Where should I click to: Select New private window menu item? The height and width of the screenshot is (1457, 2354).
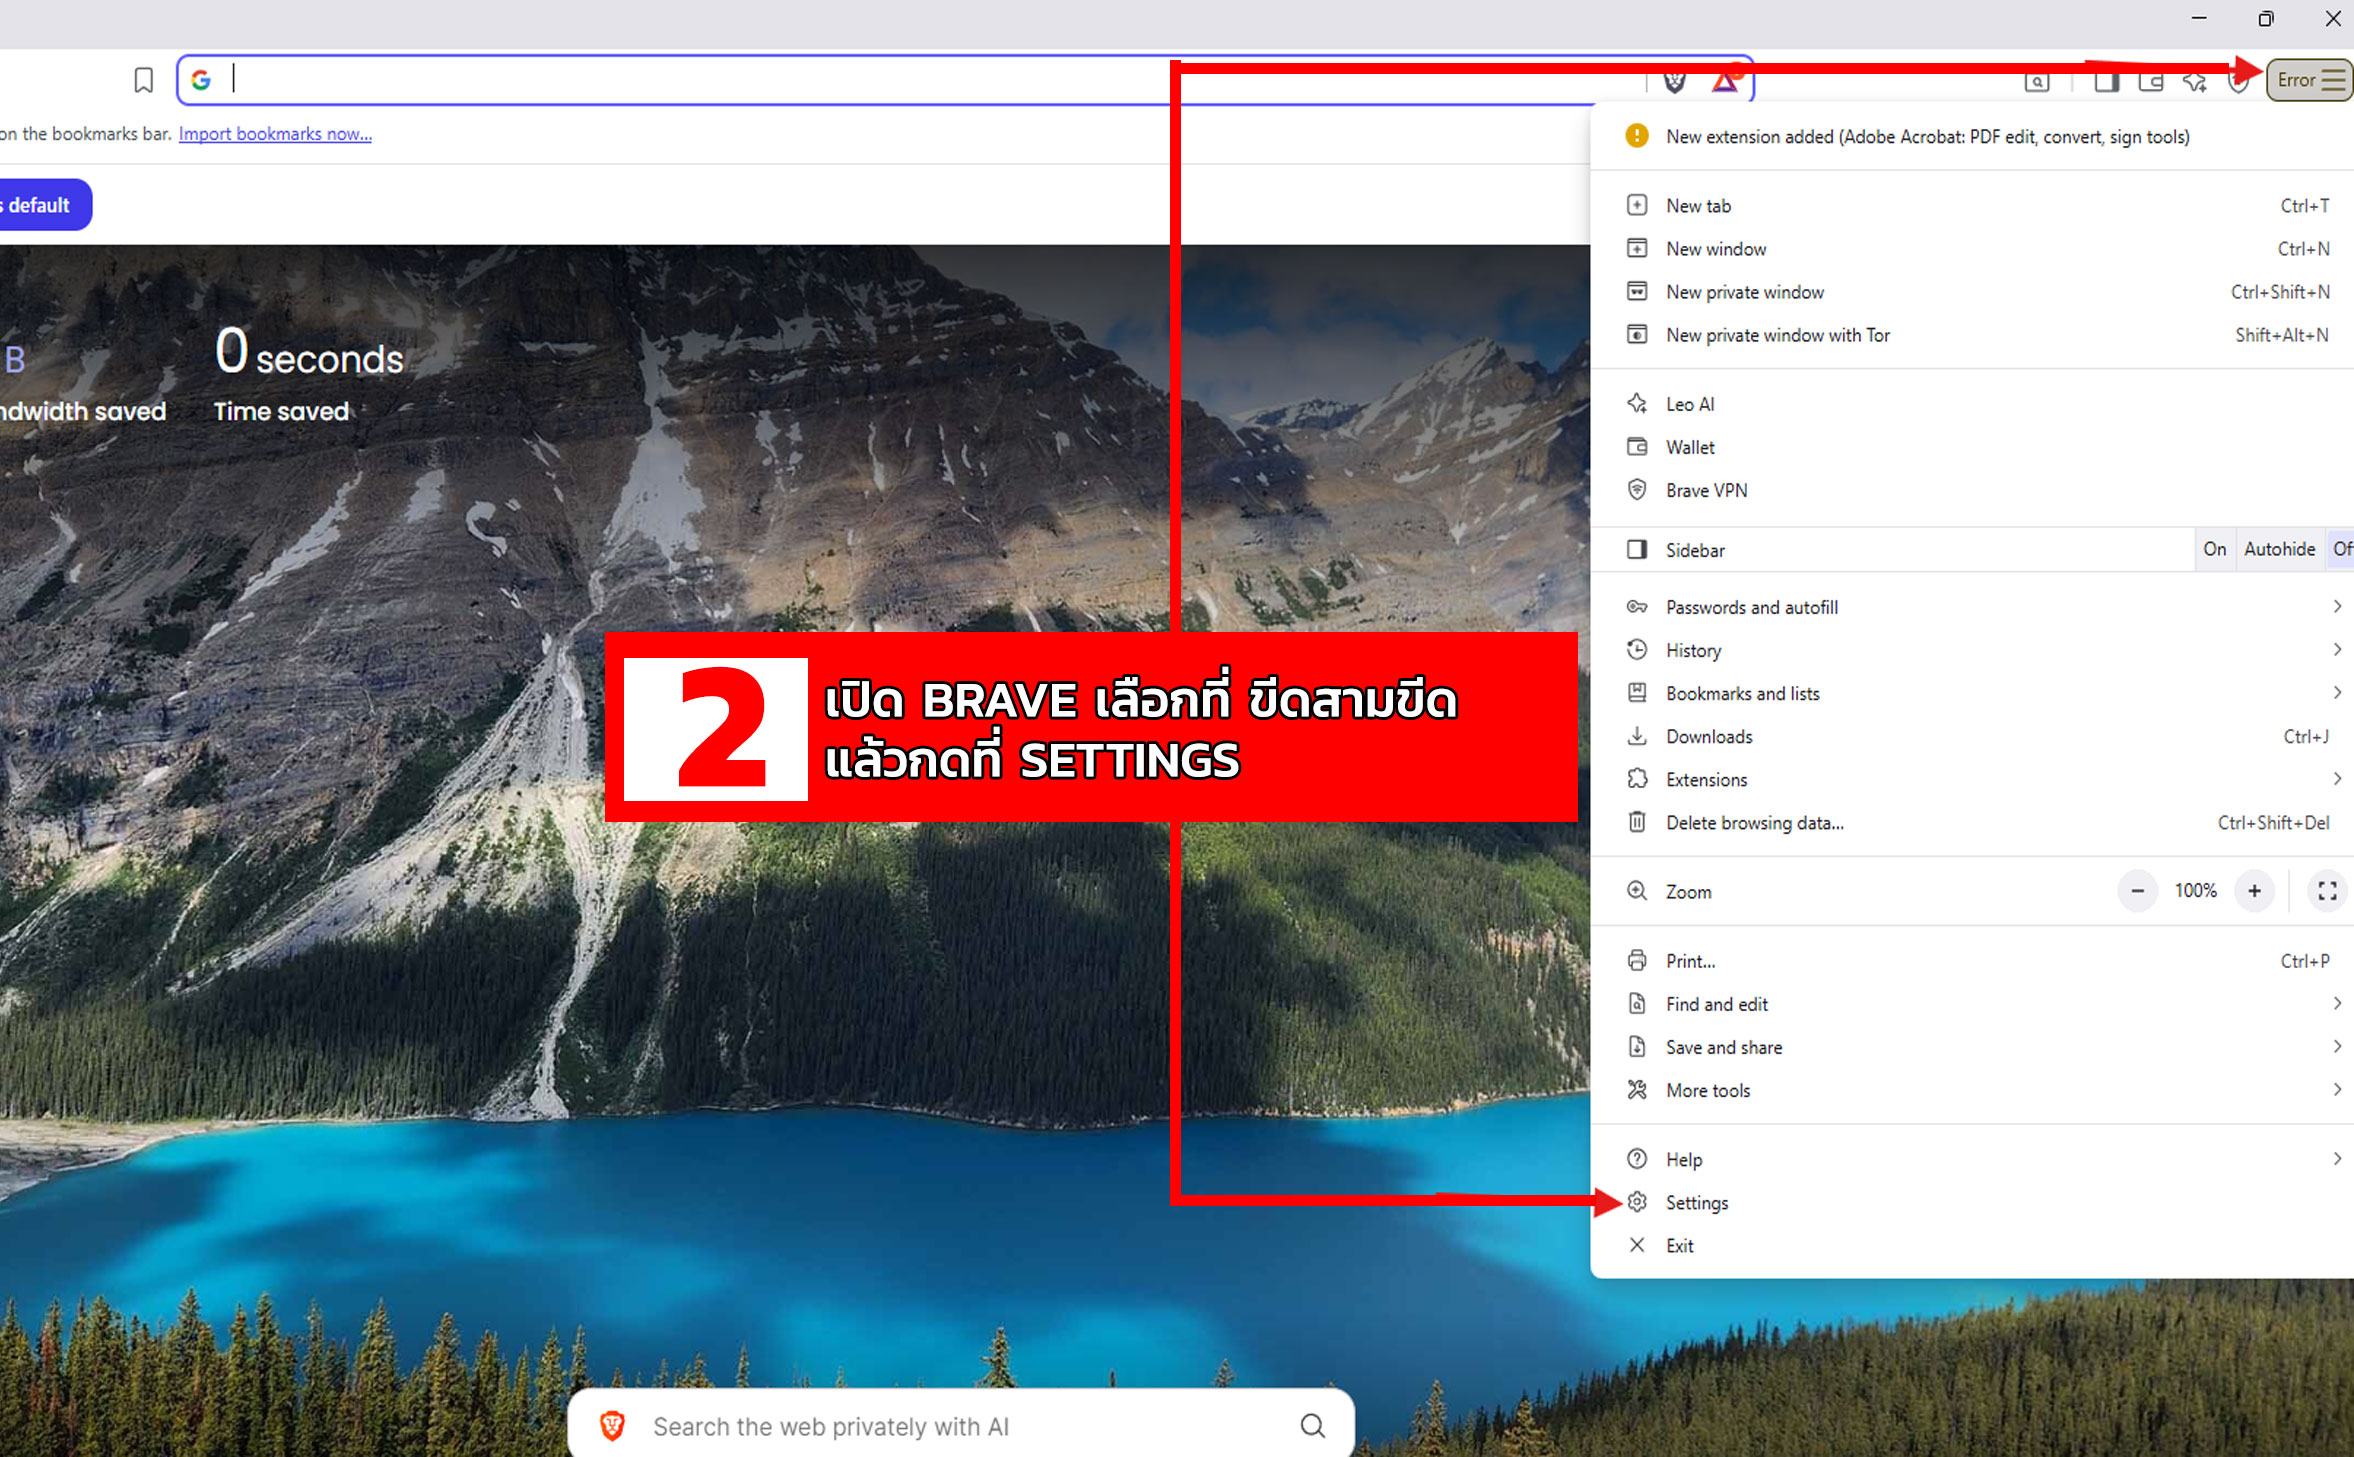[1972, 292]
